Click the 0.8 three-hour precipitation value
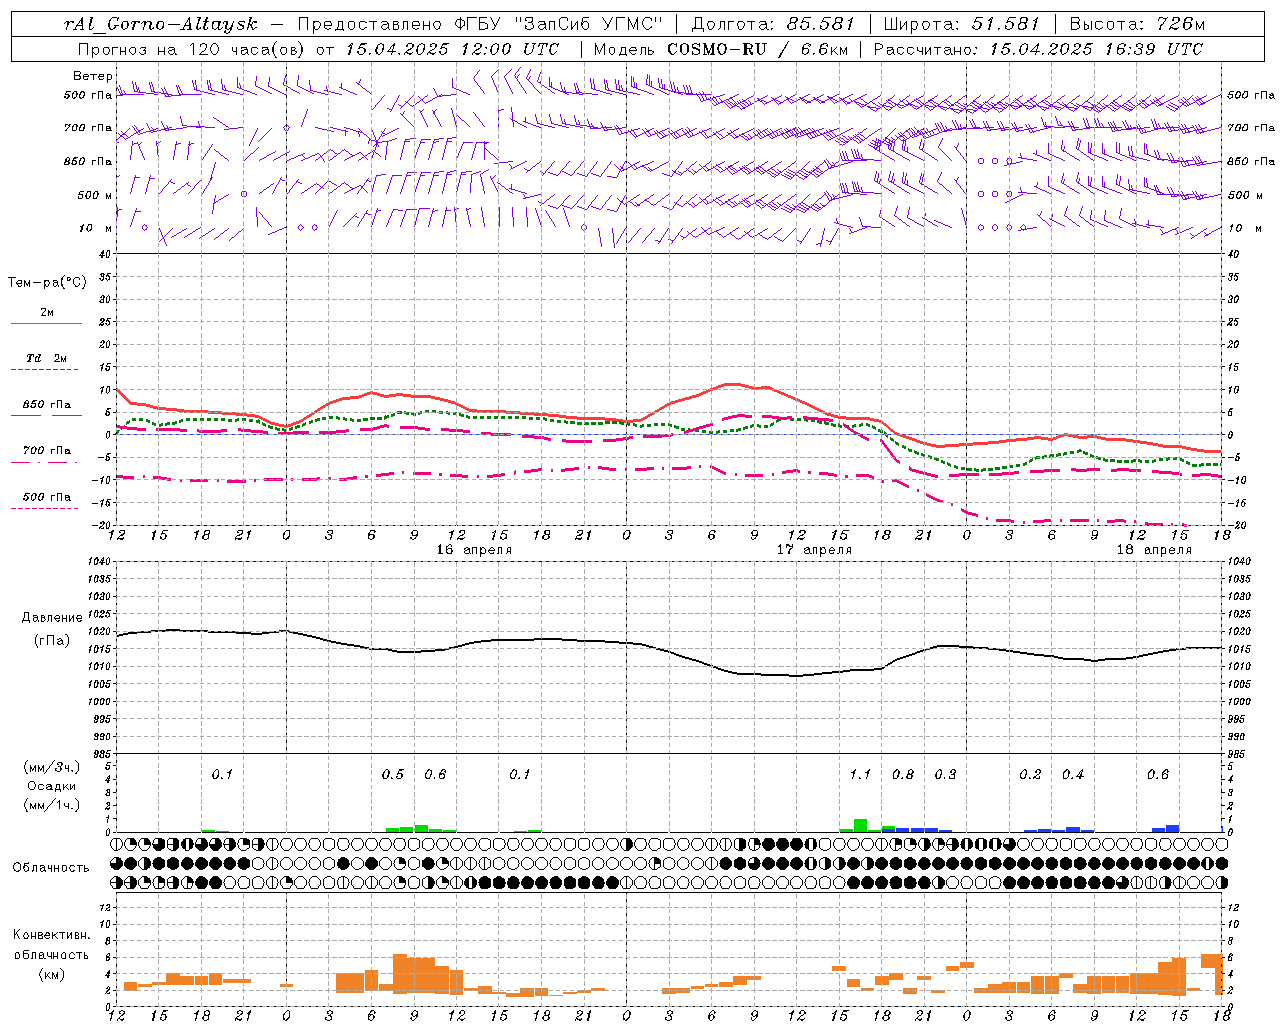This screenshot has width=1280, height=1024. click(903, 775)
